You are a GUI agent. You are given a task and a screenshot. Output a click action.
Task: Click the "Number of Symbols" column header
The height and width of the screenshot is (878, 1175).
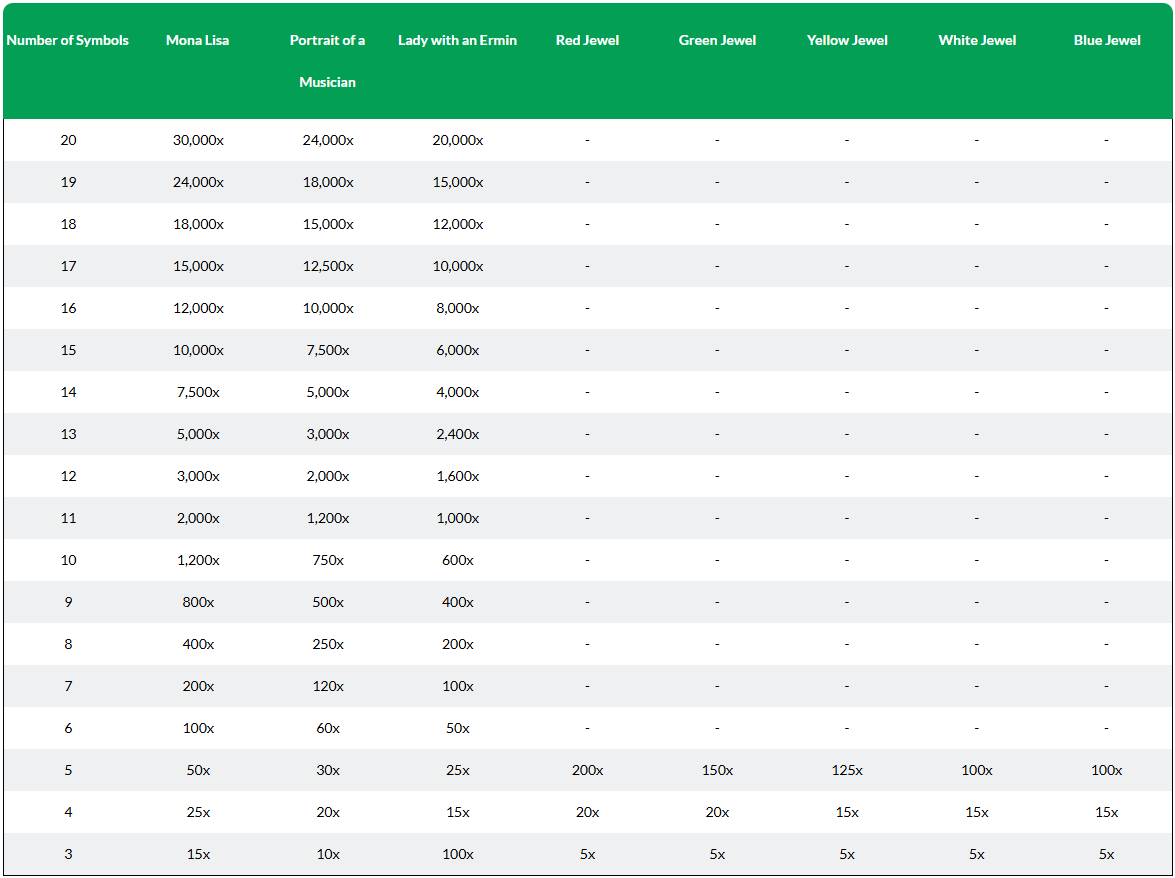(67, 40)
